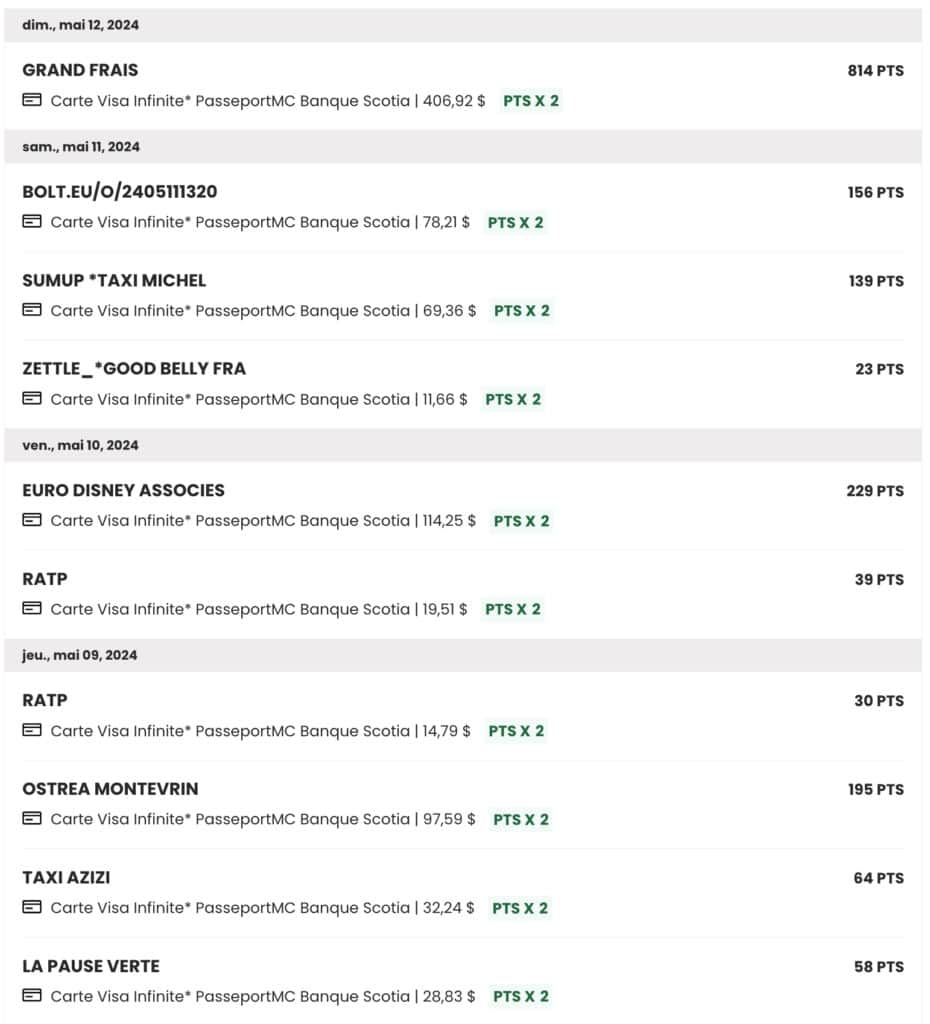This screenshot has width=930, height=1024.
Task: Click the 814 PTS total for GRAND FRAIS
Action: tap(875, 71)
